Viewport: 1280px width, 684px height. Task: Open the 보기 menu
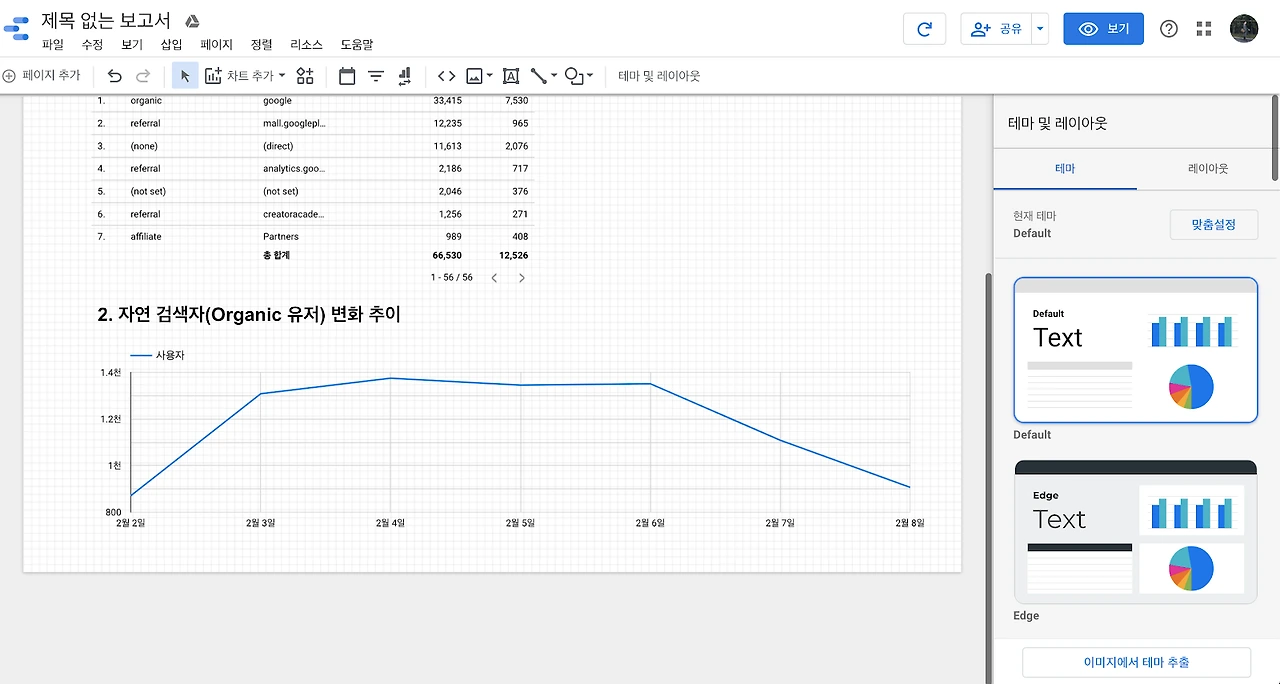pyautogui.click(x=132, y=45)
